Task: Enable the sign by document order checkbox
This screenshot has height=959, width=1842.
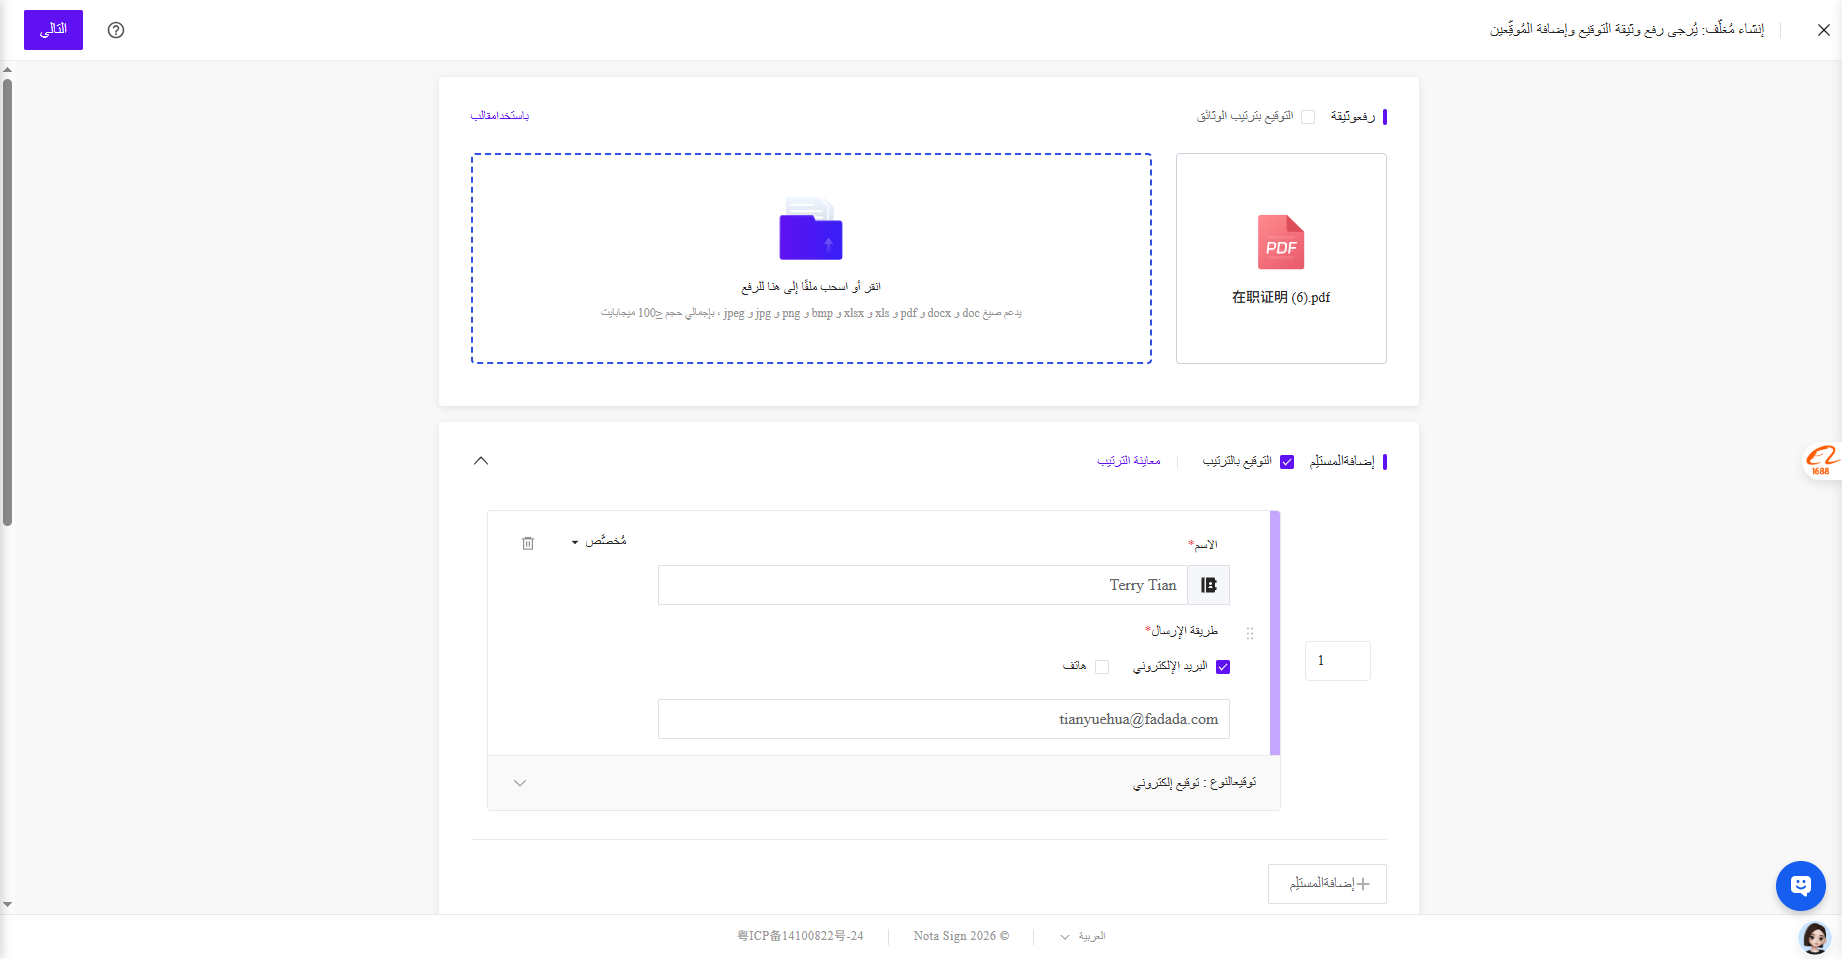Action: [x=1308, y=117]
